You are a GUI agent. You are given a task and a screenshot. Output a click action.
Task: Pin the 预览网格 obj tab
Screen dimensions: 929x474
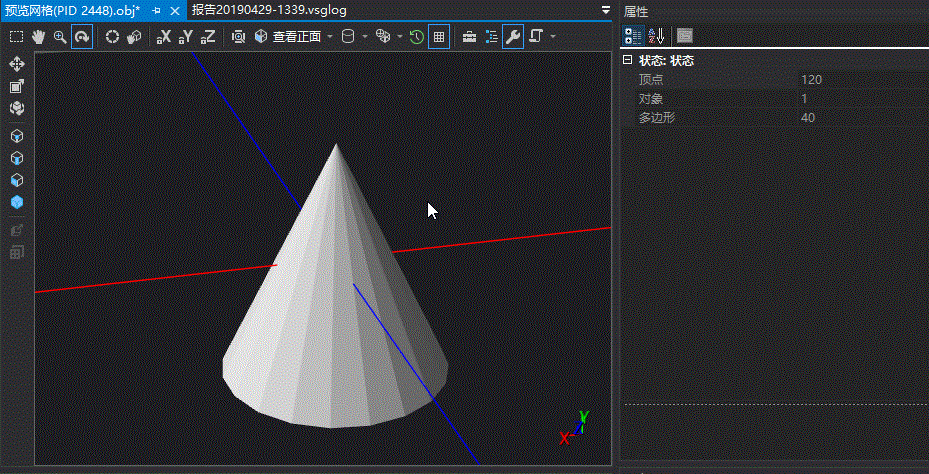click(x=156, y=11)
